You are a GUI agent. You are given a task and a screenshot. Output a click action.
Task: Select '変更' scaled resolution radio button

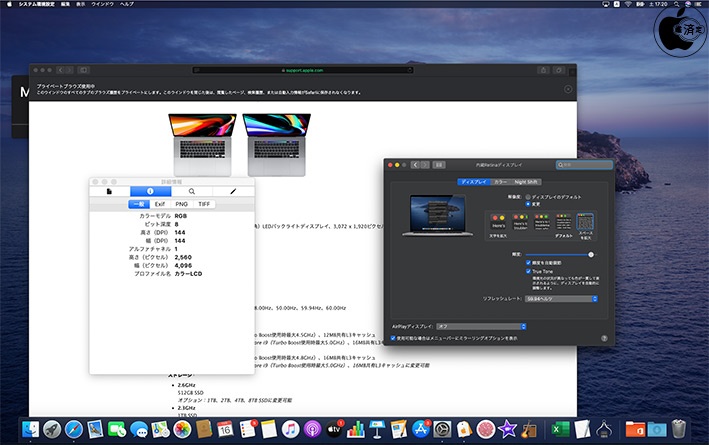coord(528,204)
